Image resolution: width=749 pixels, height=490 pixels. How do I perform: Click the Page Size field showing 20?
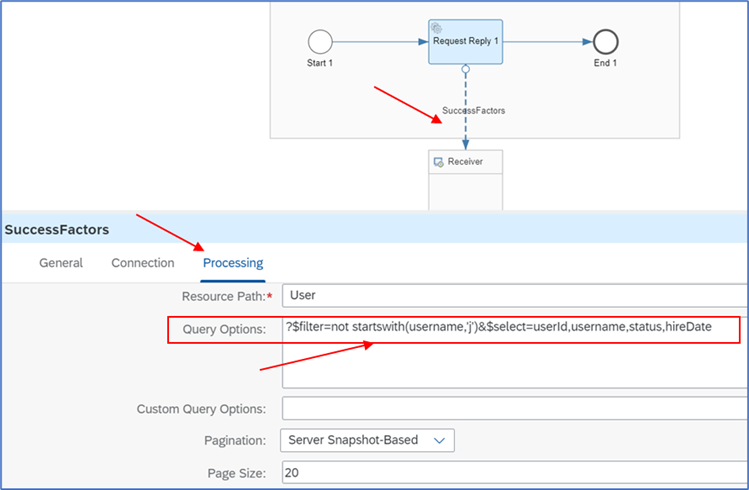pyautogui.click(x=515, y=472)
